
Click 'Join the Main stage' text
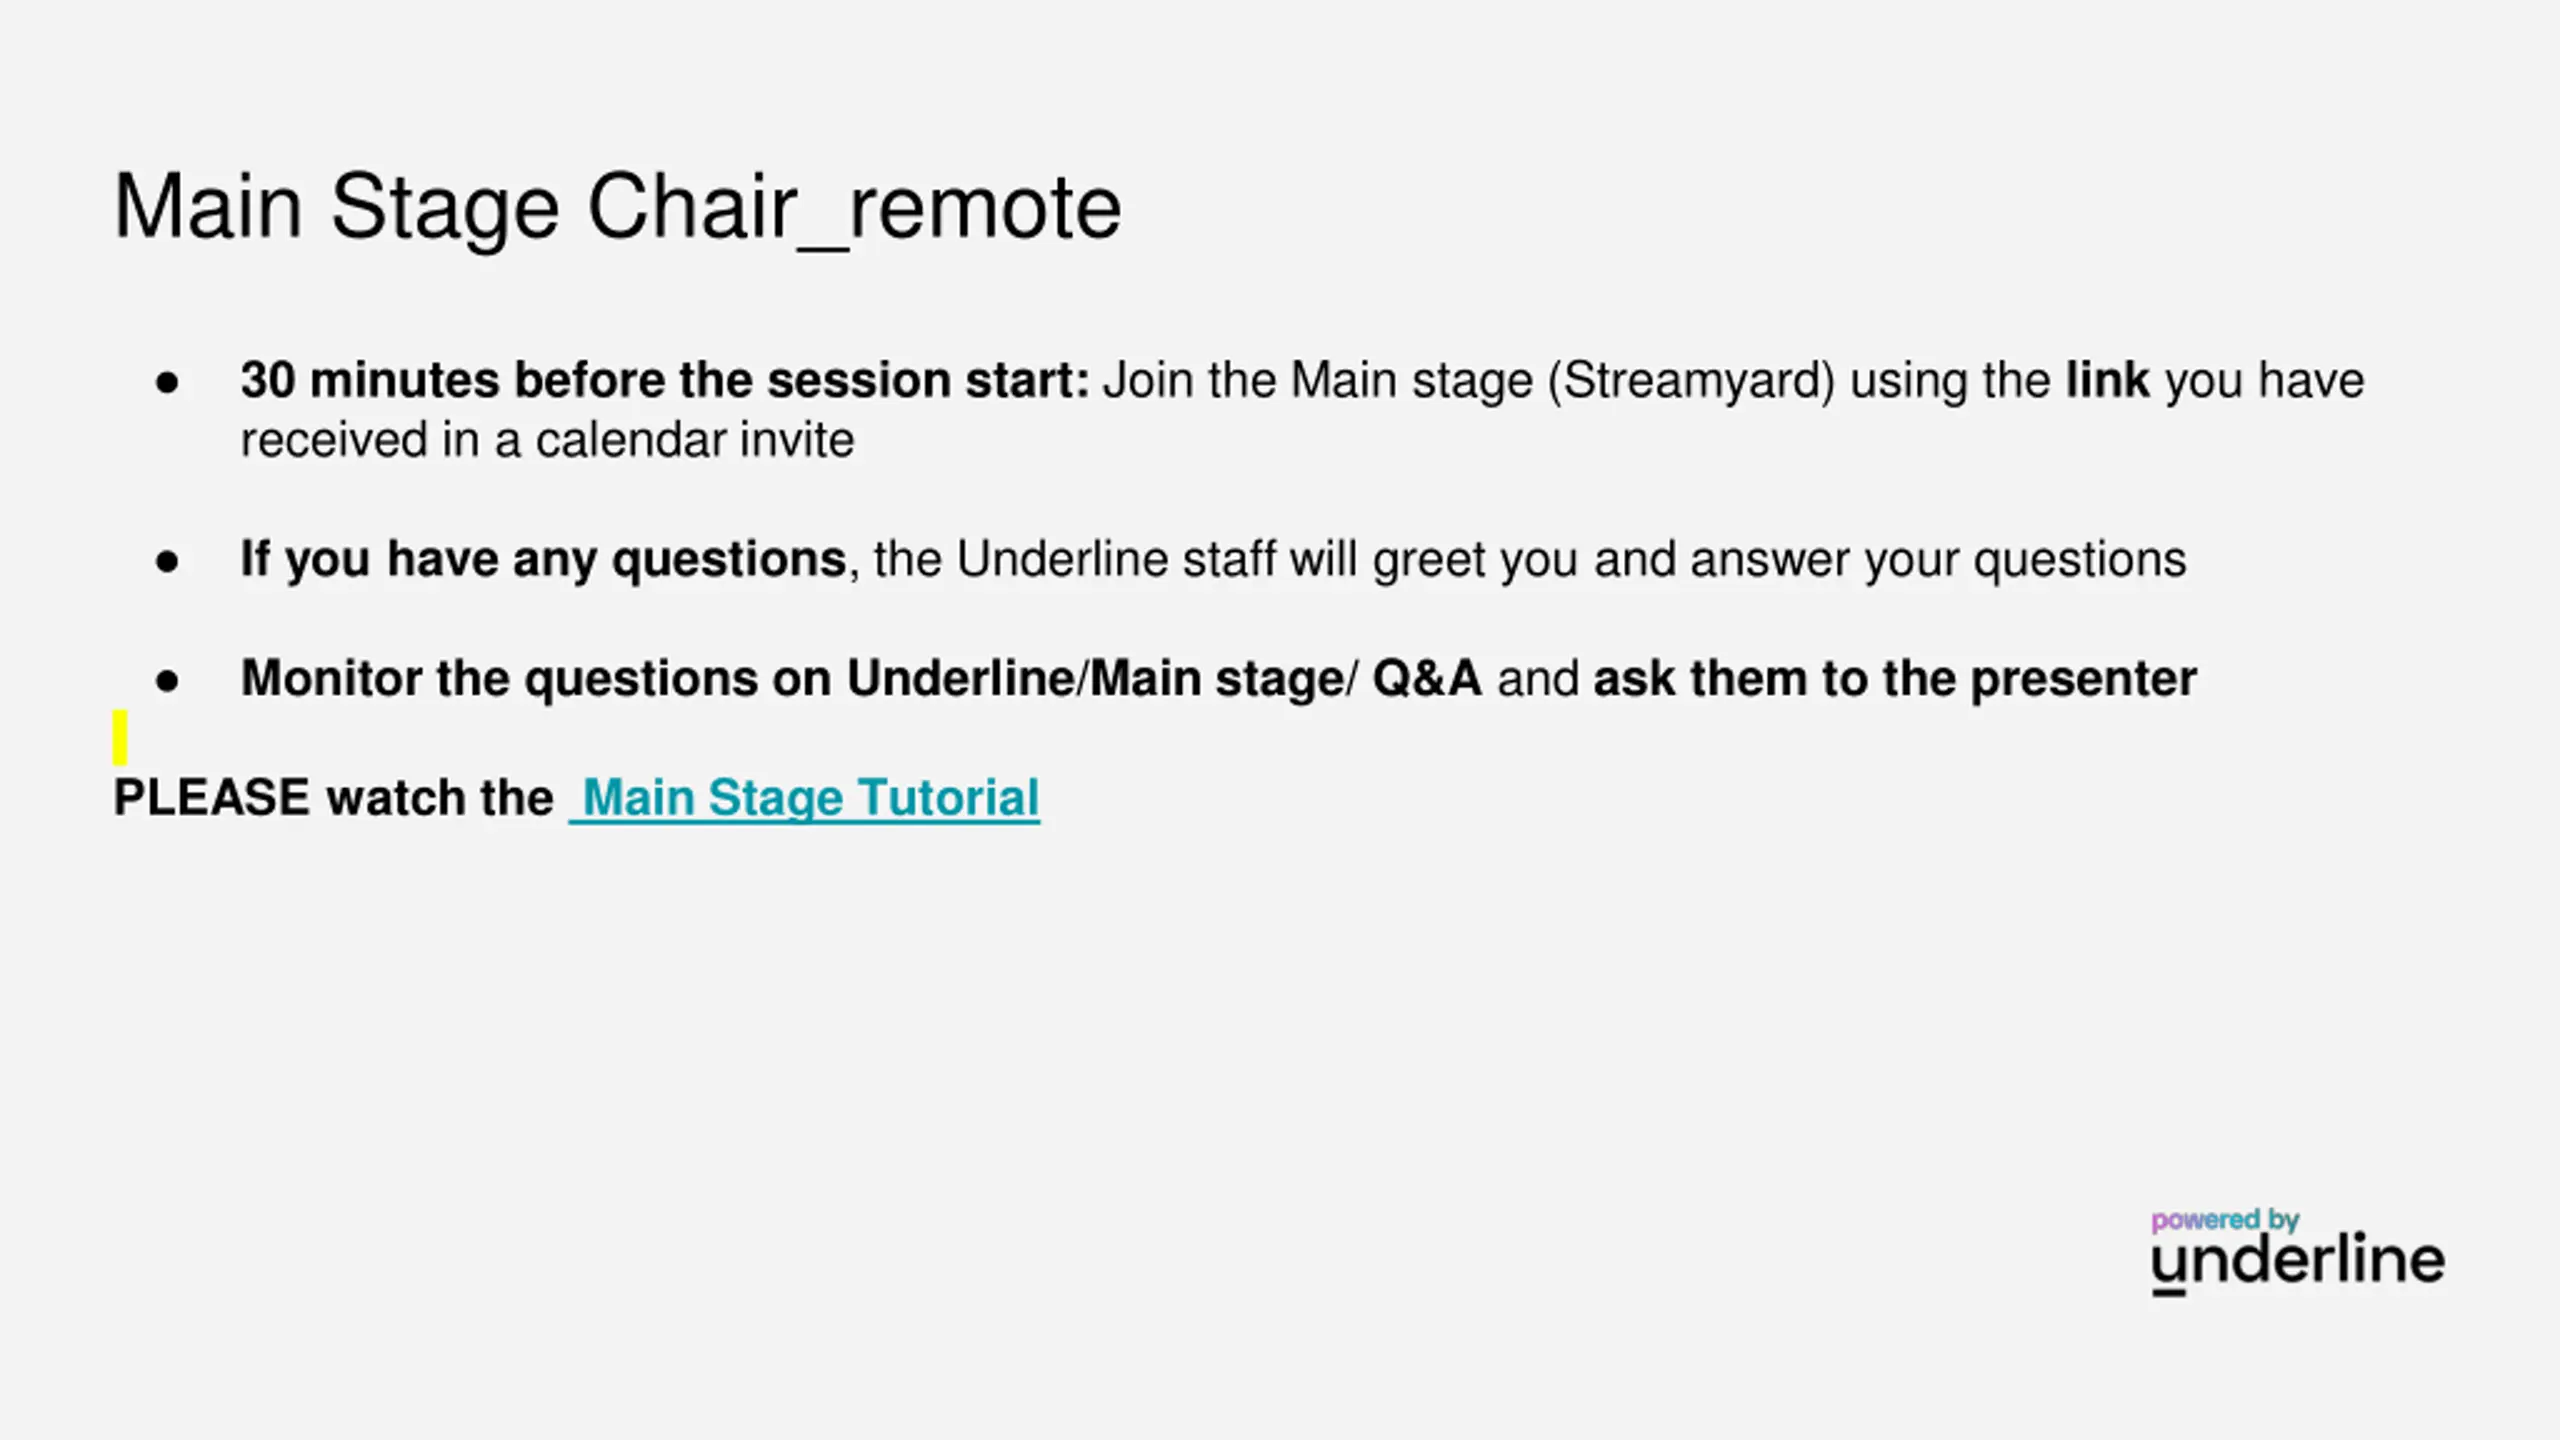pyautogui.click(x=1318, y=381)
